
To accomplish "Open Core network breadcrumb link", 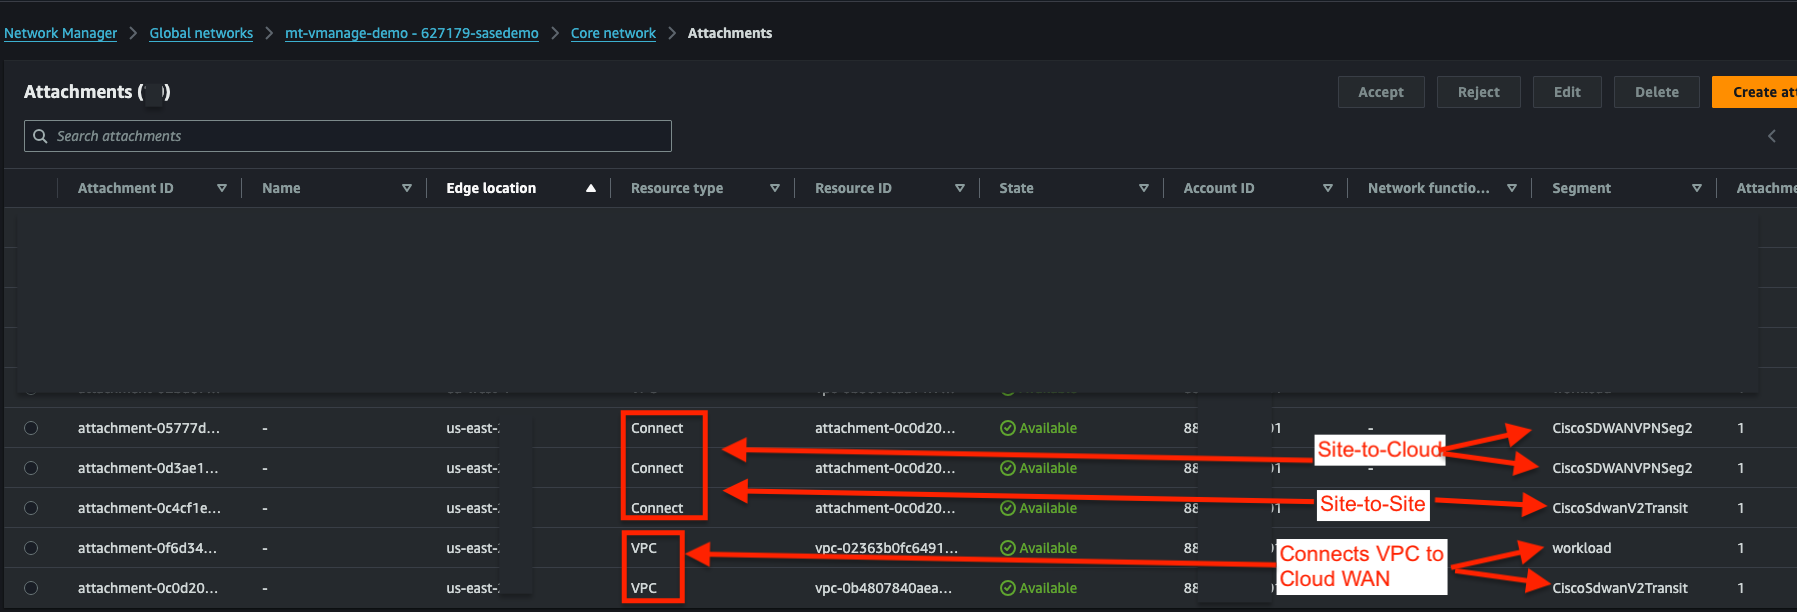I will [613, 33].
